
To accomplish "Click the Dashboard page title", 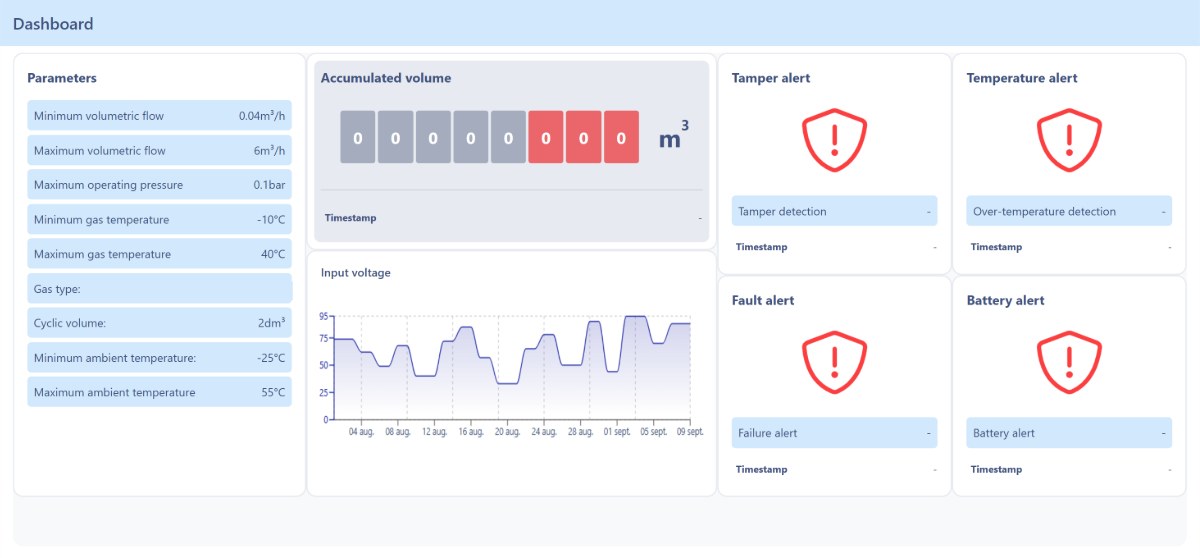I will pos(53,24).
